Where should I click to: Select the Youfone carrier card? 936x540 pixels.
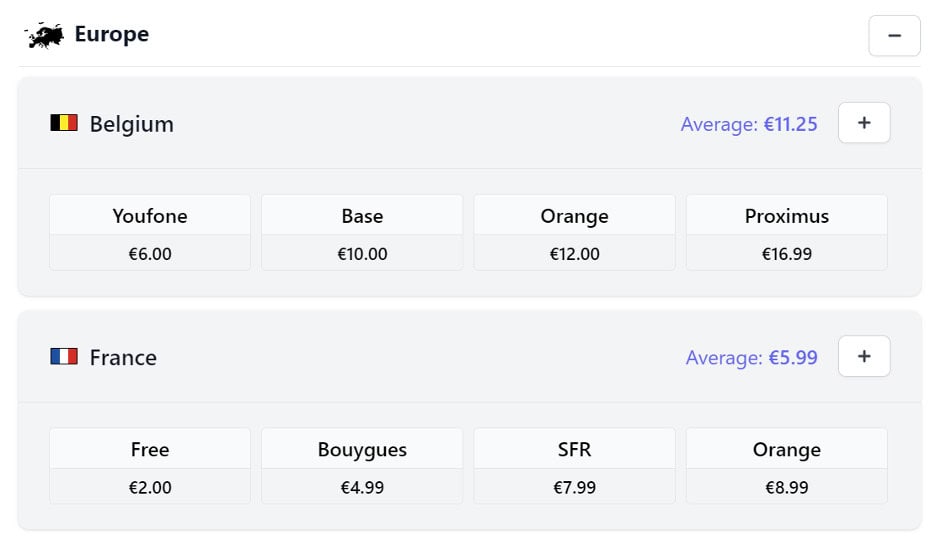[x=150, y=232]
